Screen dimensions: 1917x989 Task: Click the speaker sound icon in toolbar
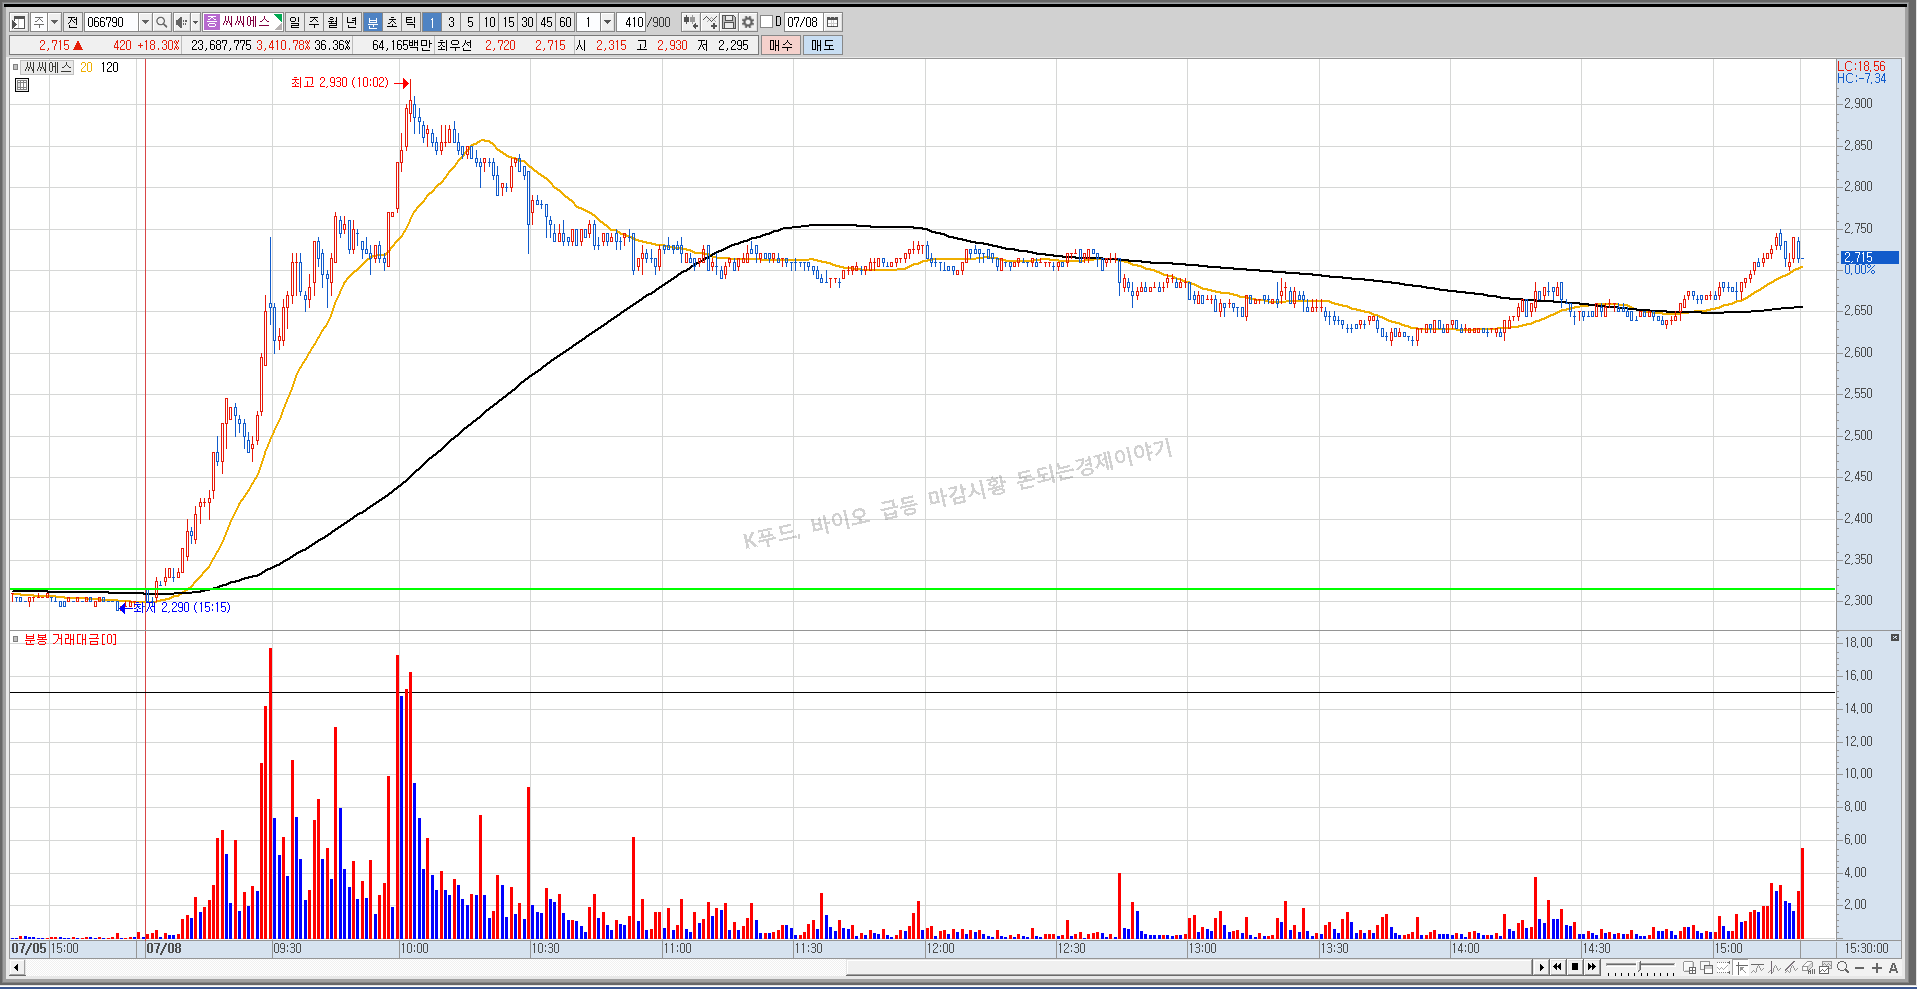tap(181, 22)
